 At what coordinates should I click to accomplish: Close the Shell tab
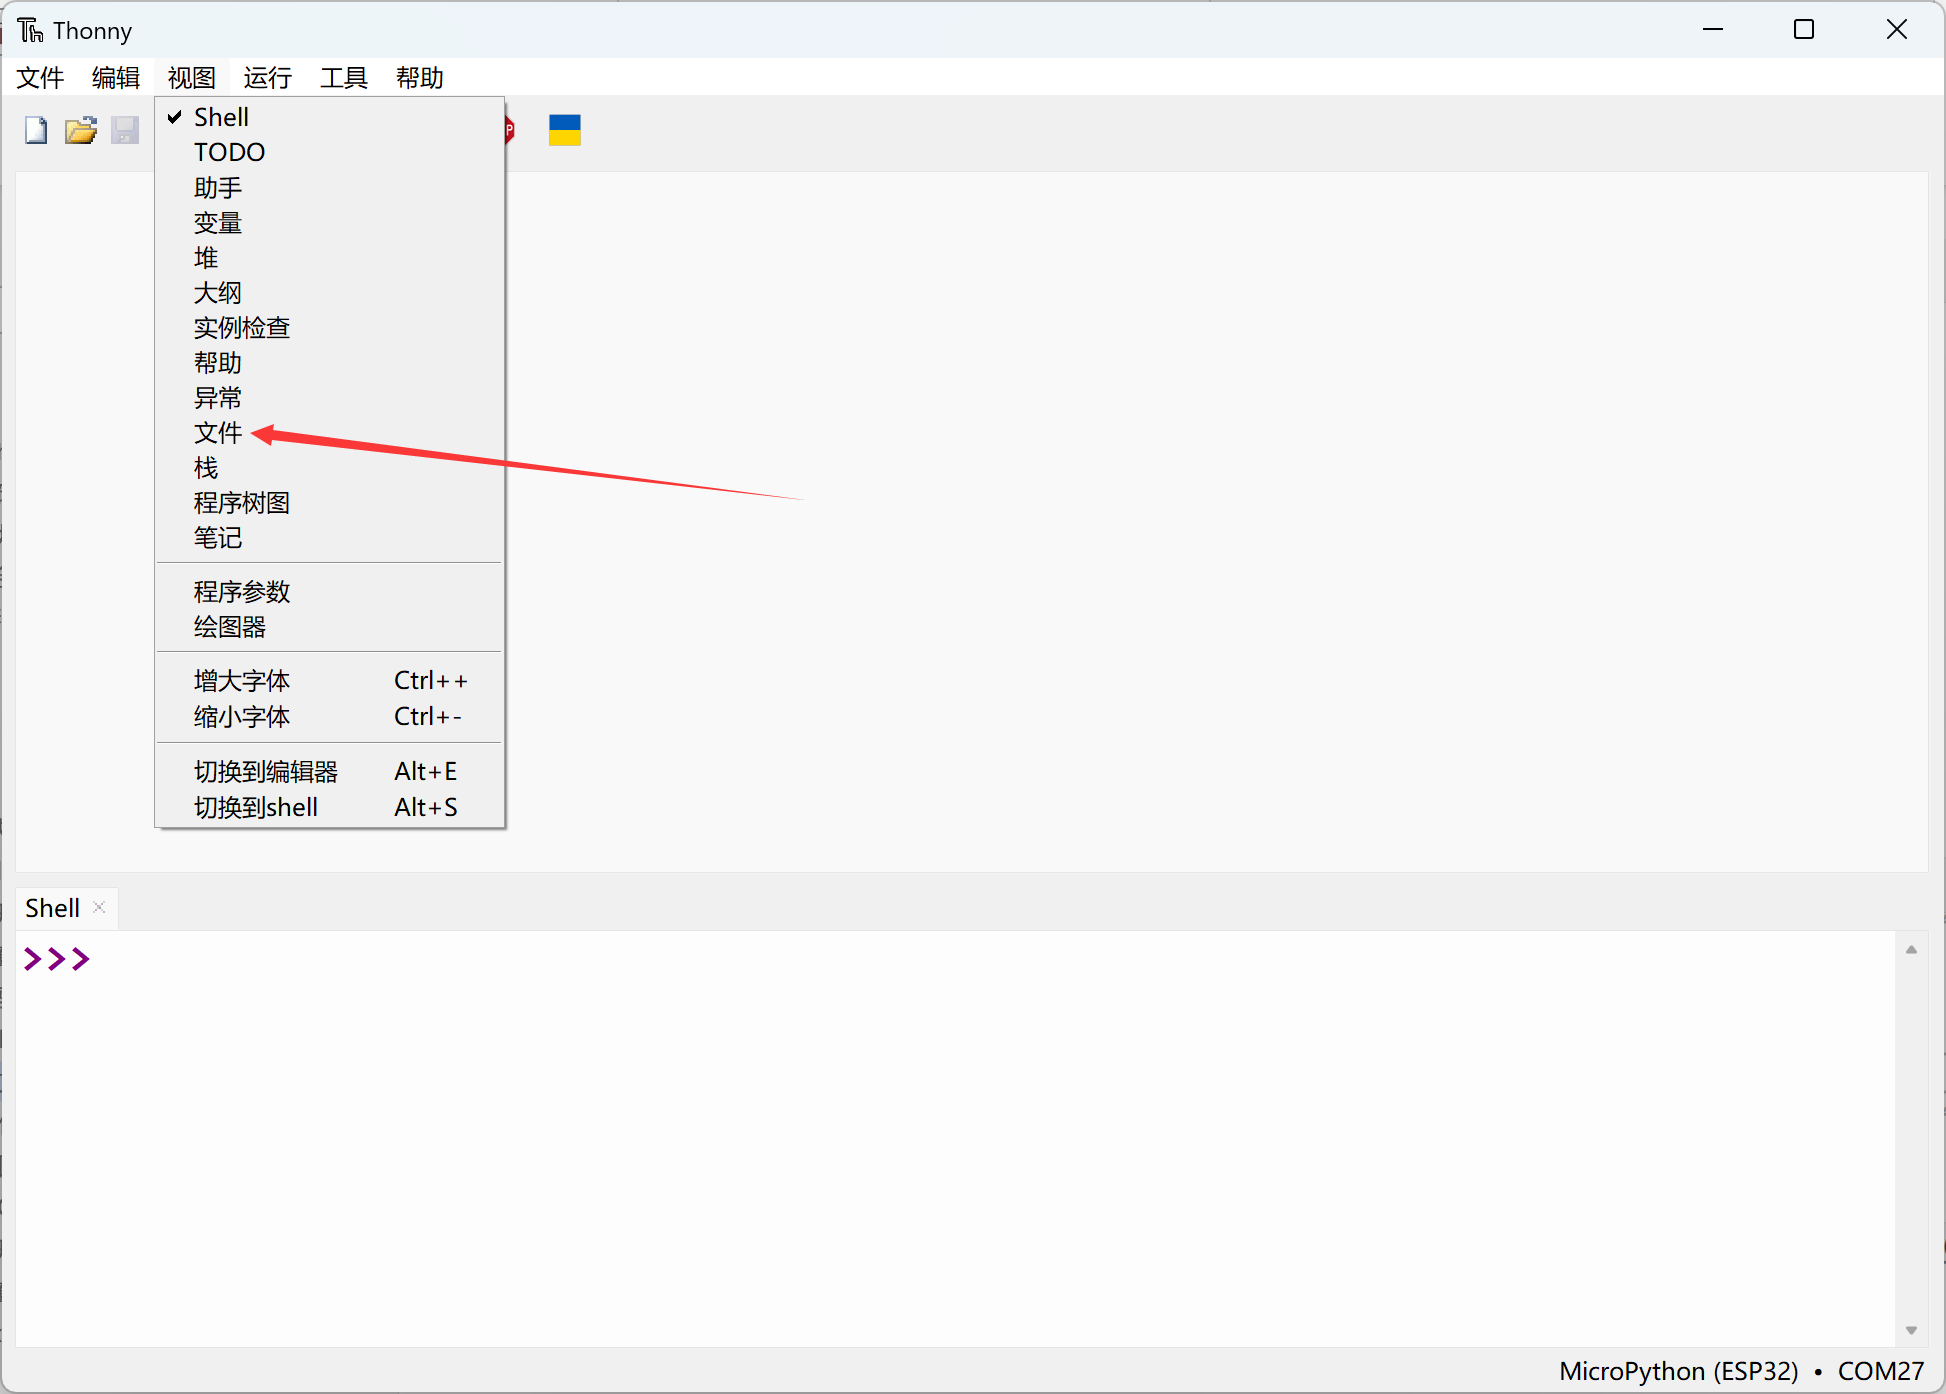(x=99, y=907)
